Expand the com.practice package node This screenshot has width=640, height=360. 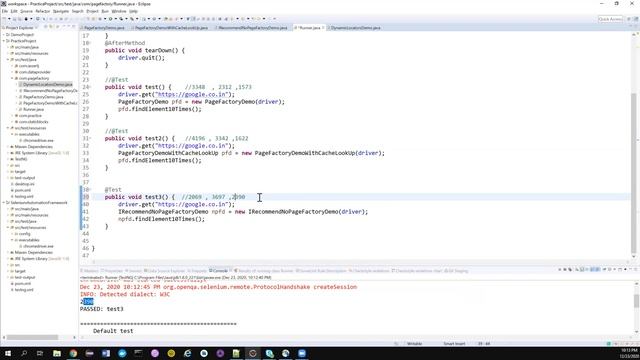pos(12,116)
